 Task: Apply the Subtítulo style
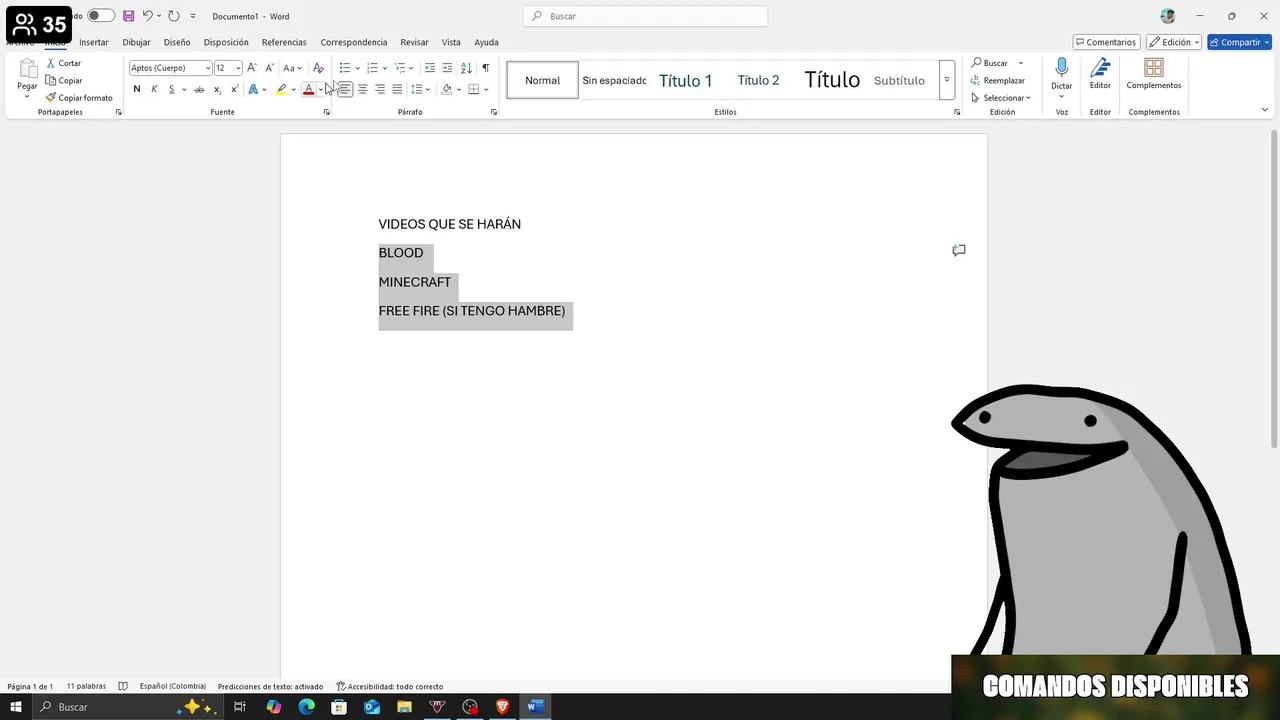coord(899,80)
